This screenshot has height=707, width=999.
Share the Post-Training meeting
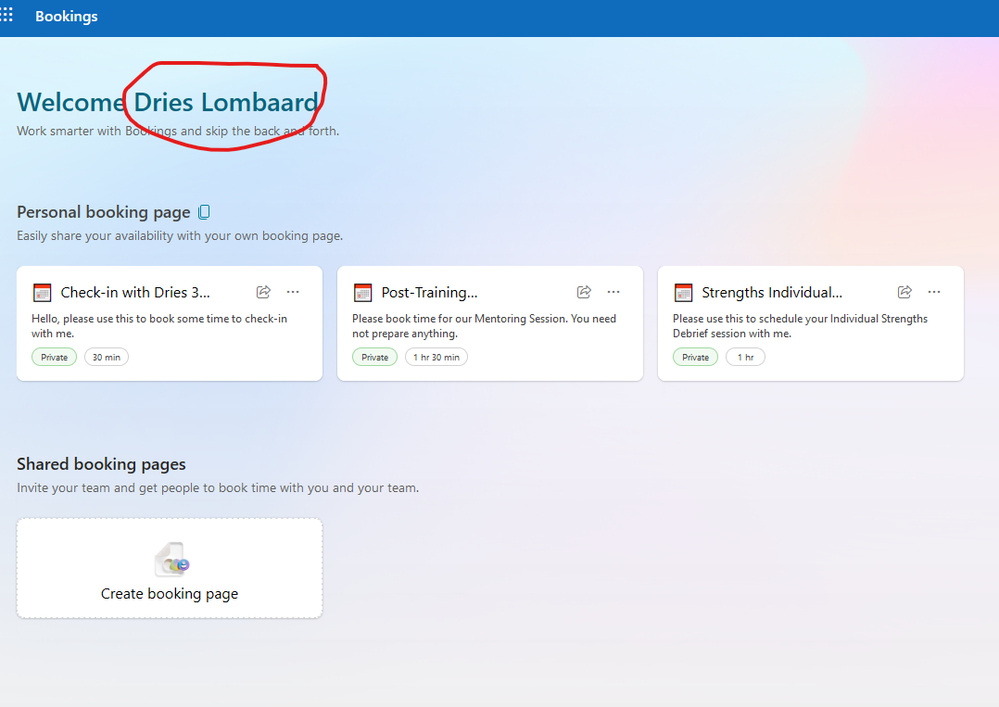click(584, 292)
